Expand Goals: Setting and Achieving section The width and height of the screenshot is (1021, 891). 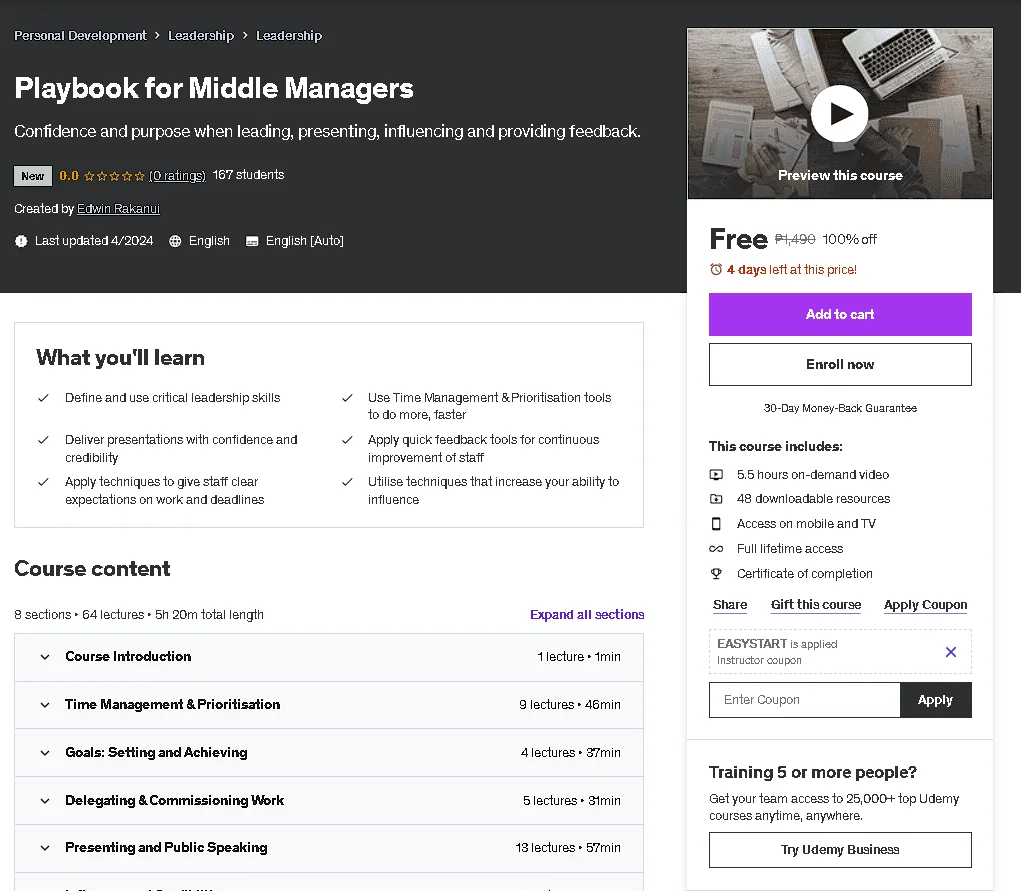(x=329, y=752)
